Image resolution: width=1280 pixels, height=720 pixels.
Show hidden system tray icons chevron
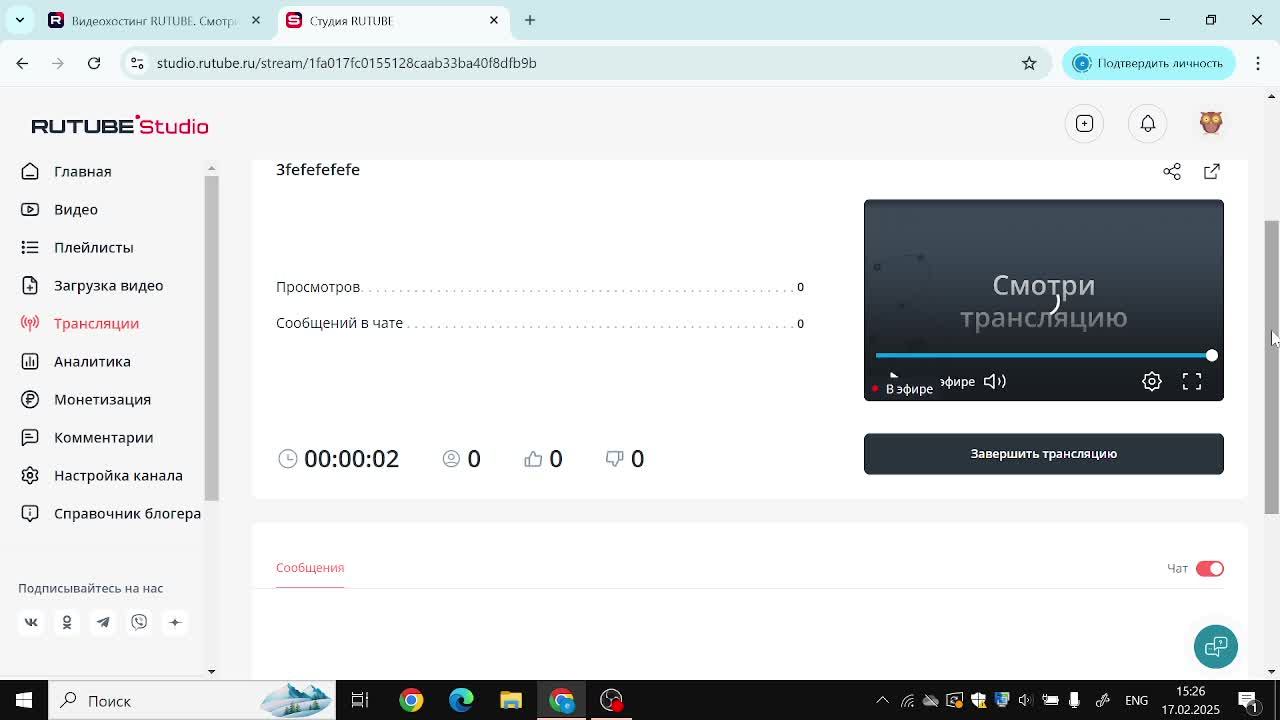tap(882, 701)
